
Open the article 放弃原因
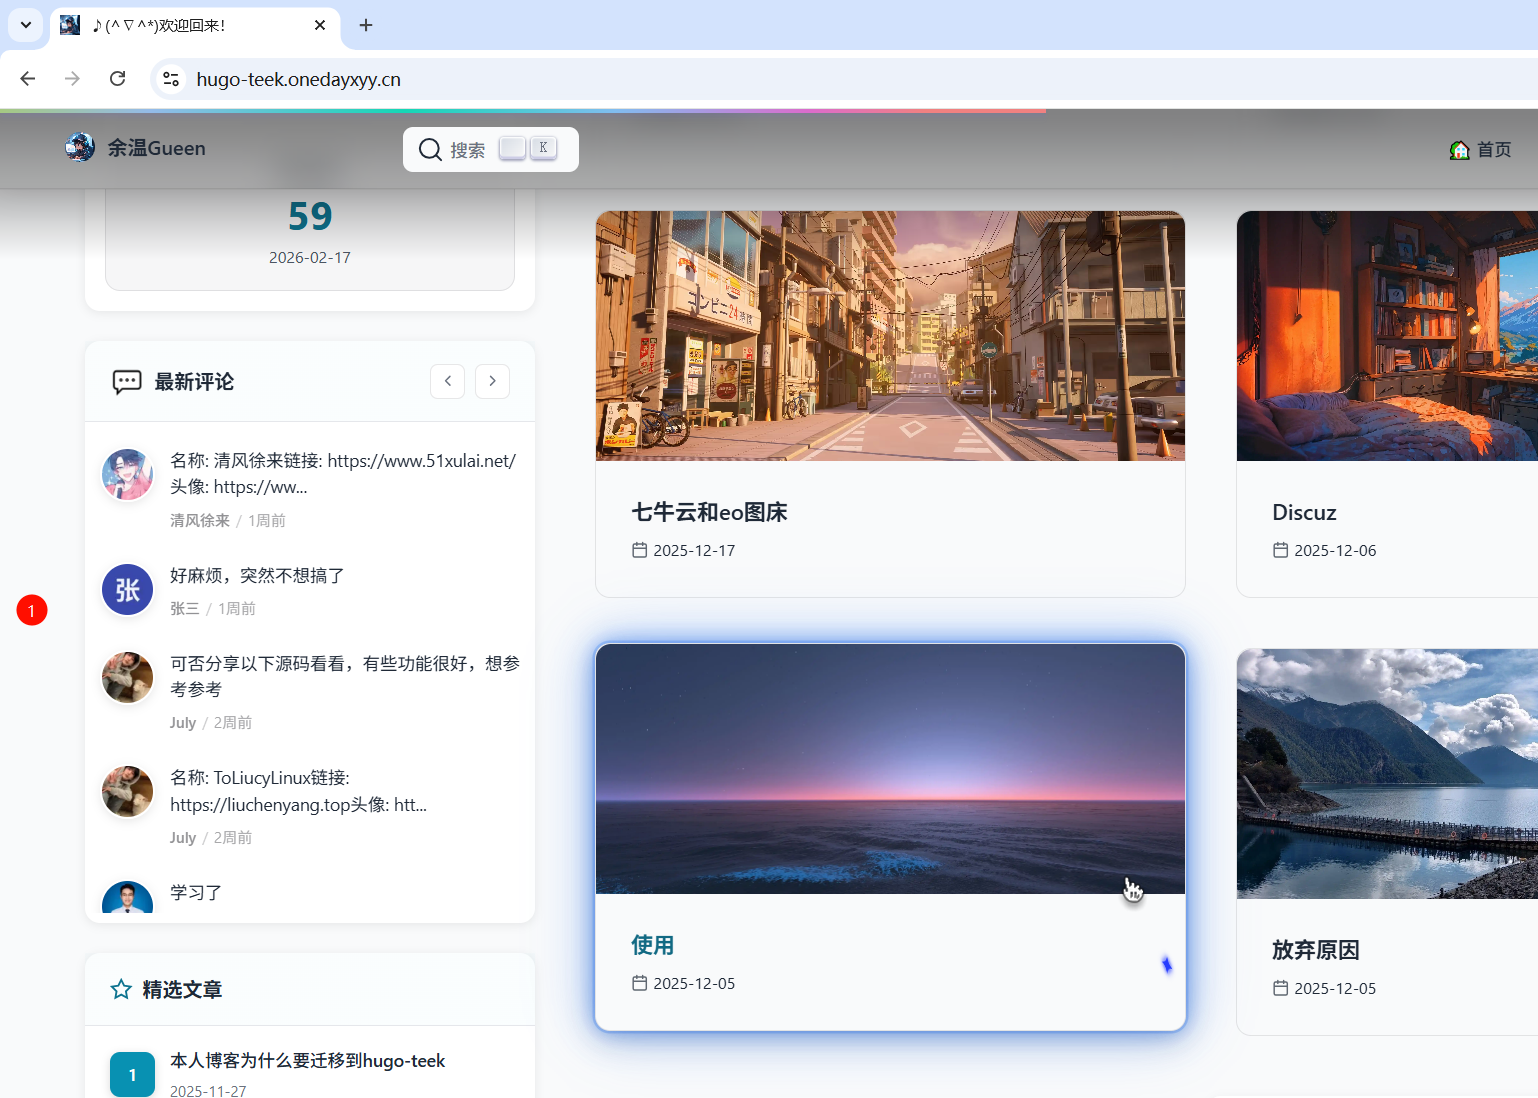pos(1315,950)
